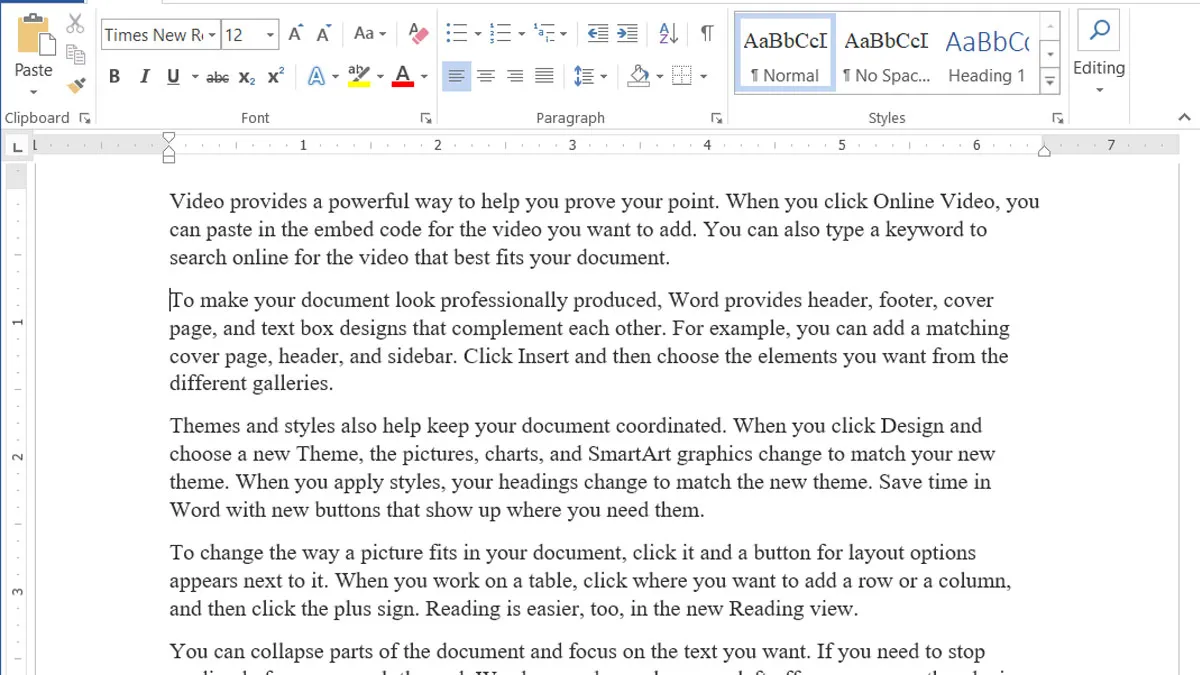Expand the Styles gallery More arrow
The width and height of the screenshot is (1200, 675).
1049,80
